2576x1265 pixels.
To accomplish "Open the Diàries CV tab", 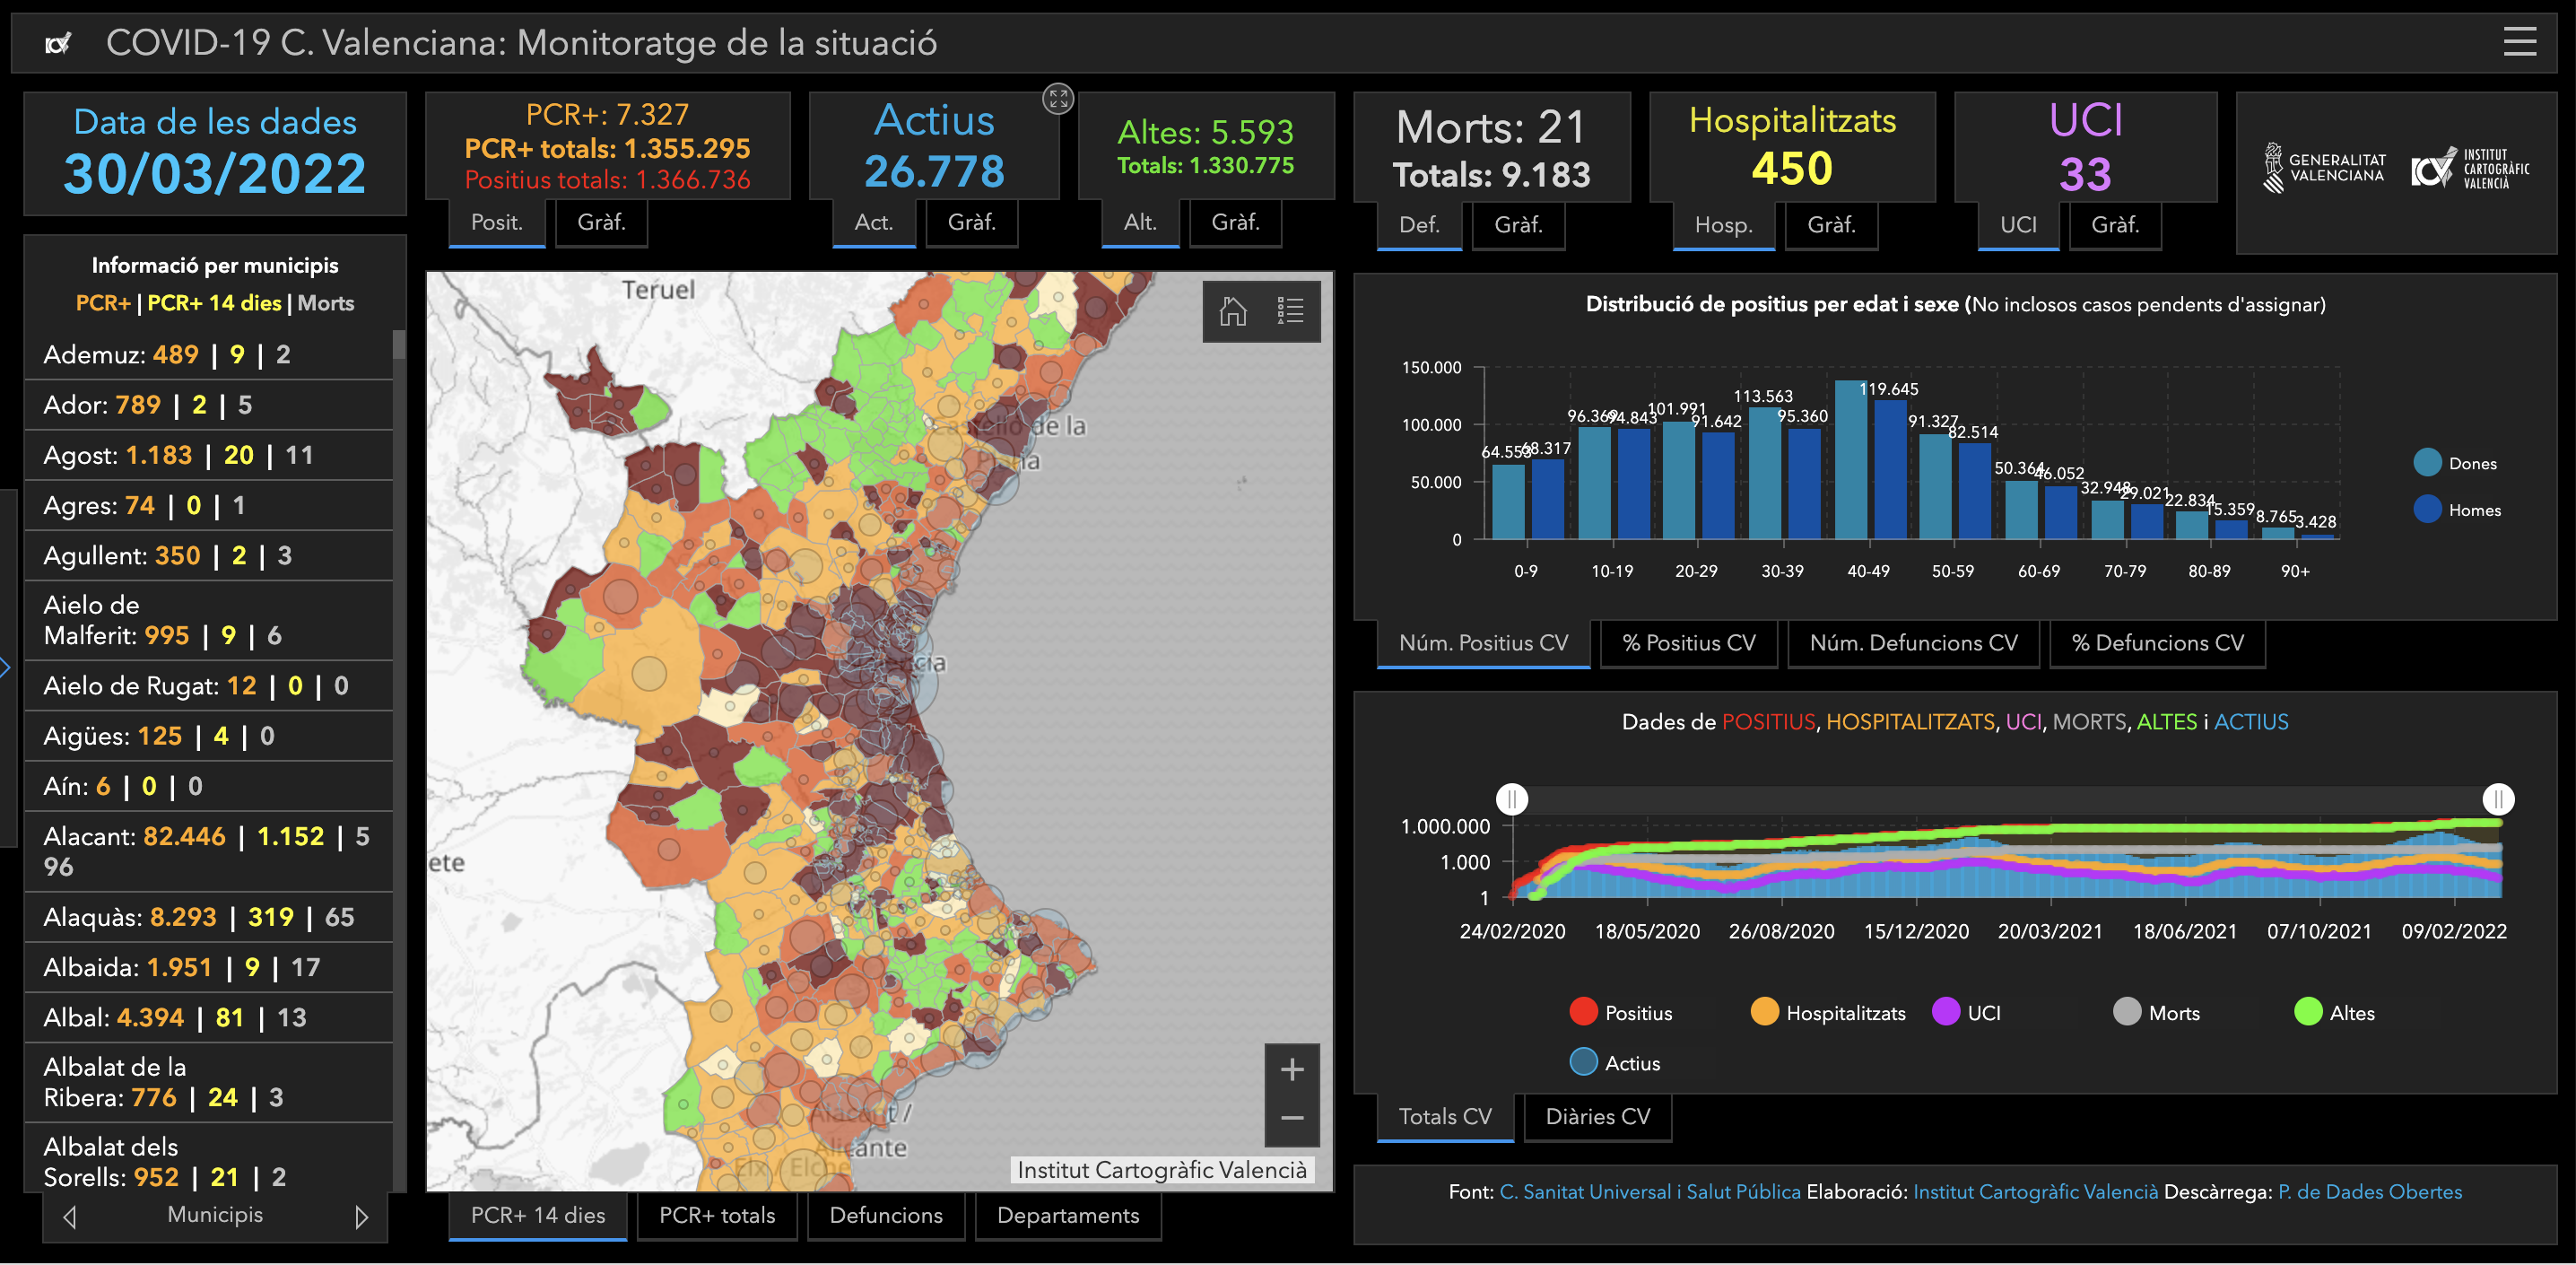I will coord(1597,1116).
